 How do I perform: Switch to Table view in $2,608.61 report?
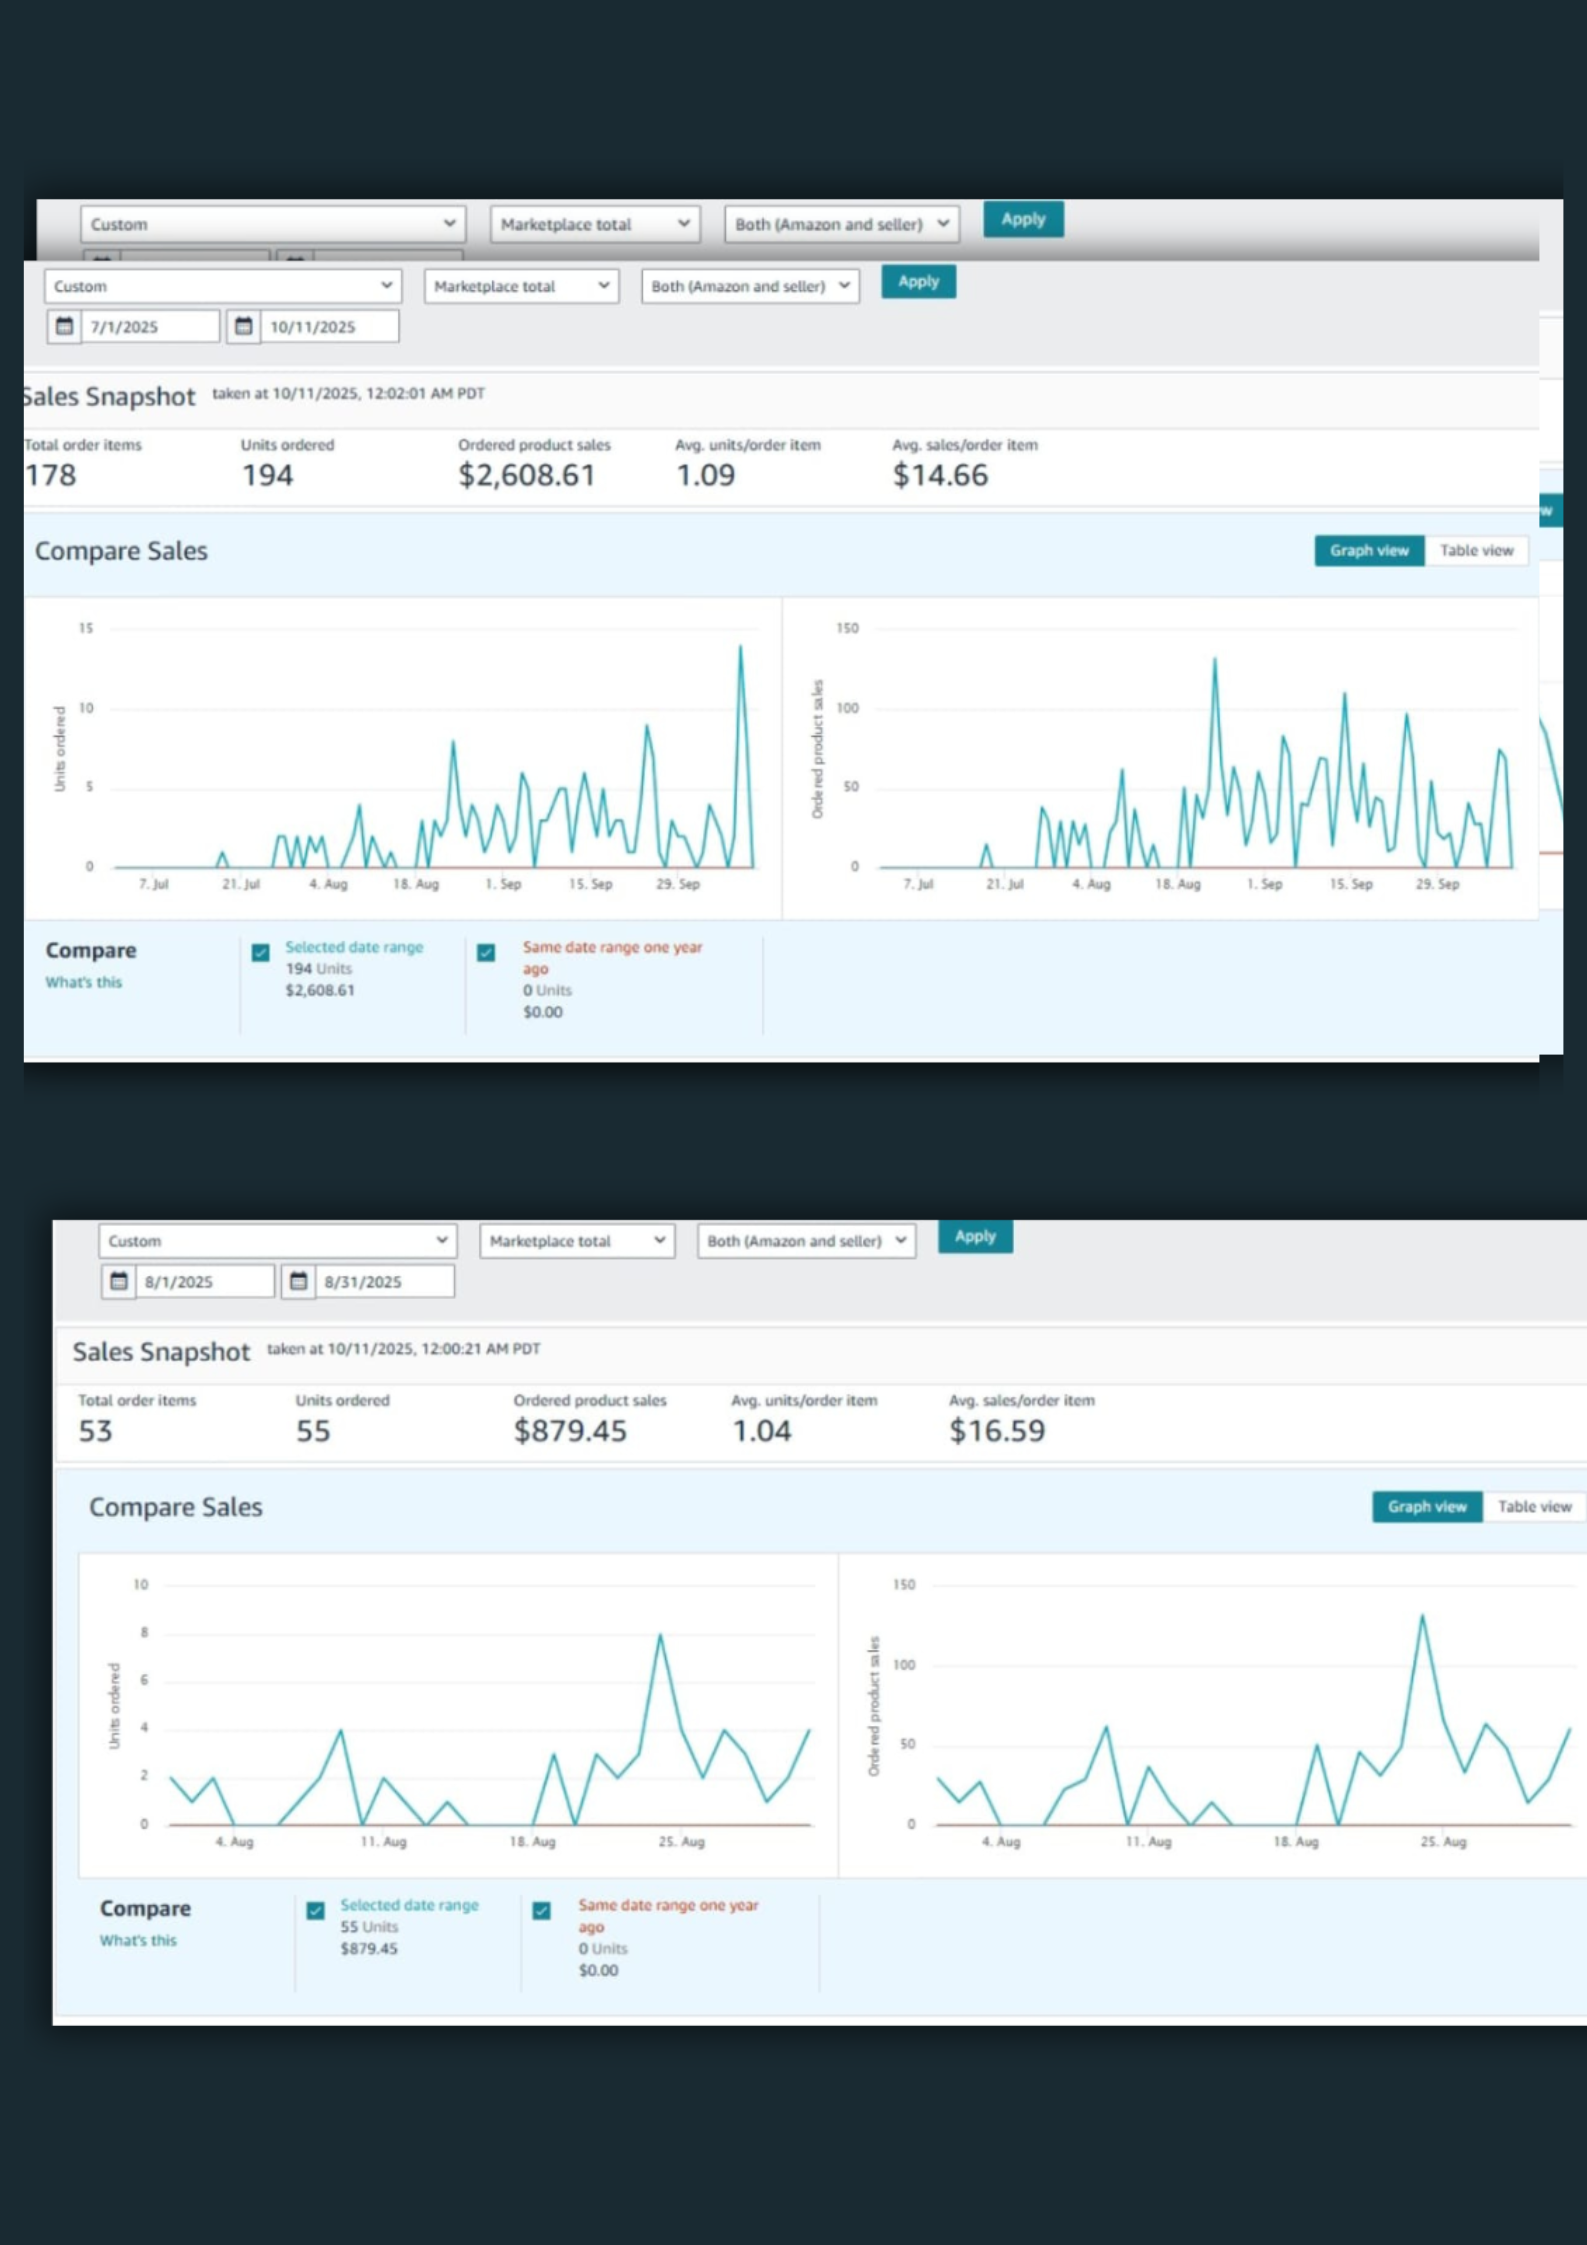[1475, 550]
